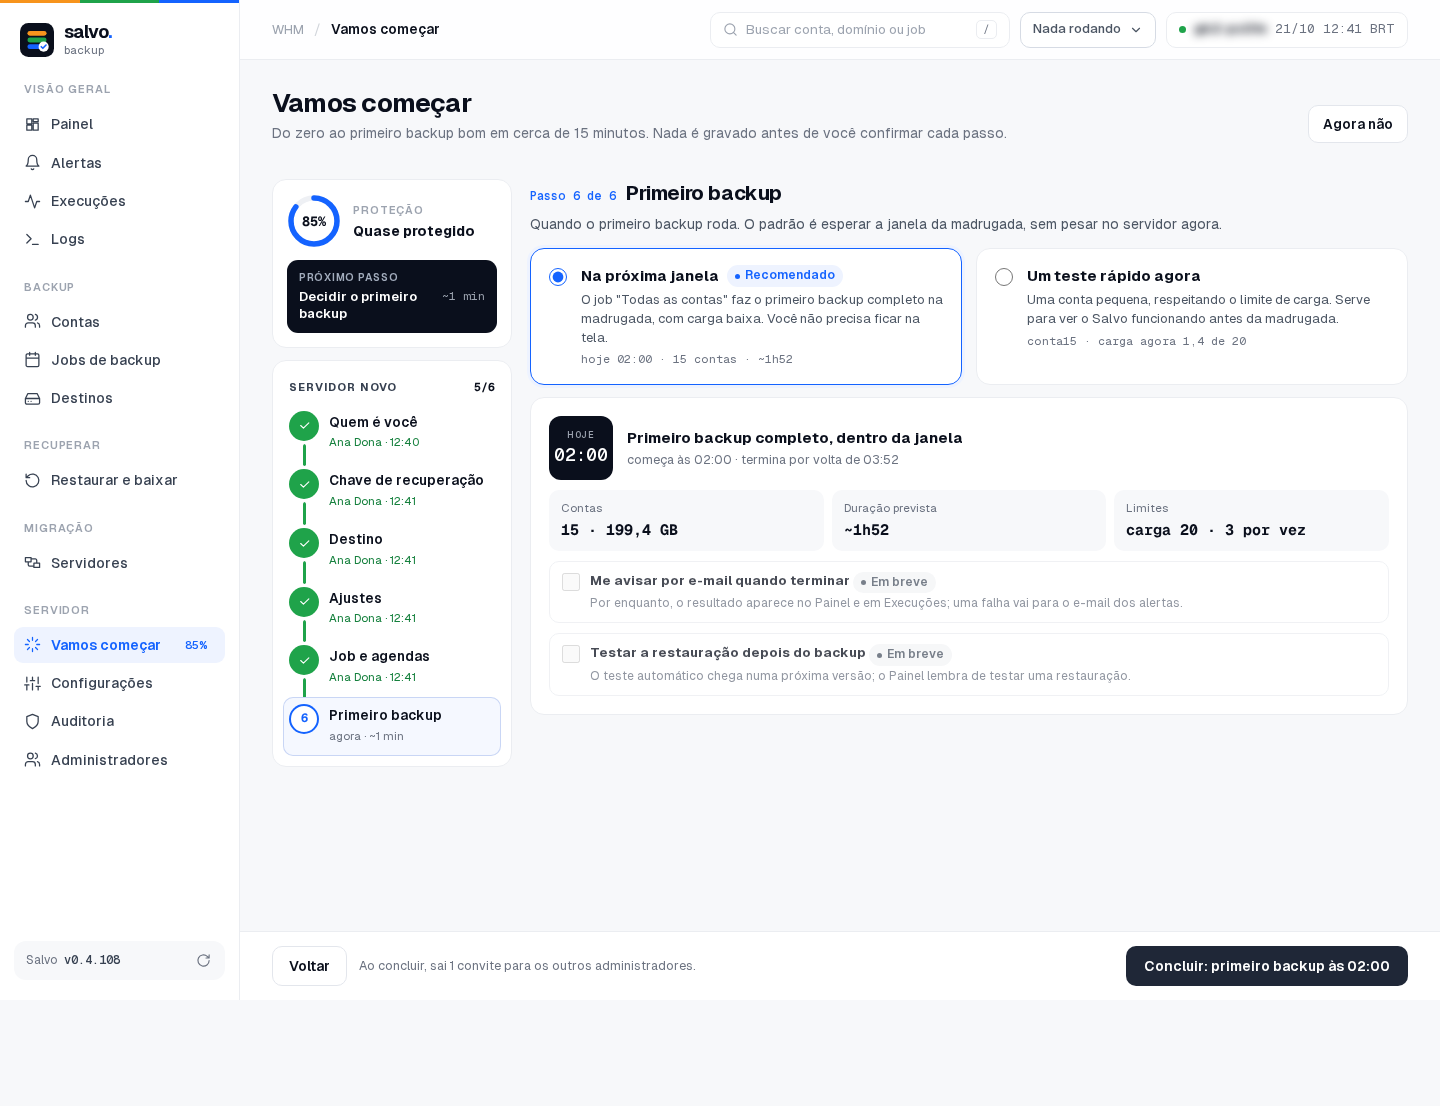This screenshot has height=1106, width=1440.
Task: Go to the Jobs de backup menu item
Action: pos(119,360)
